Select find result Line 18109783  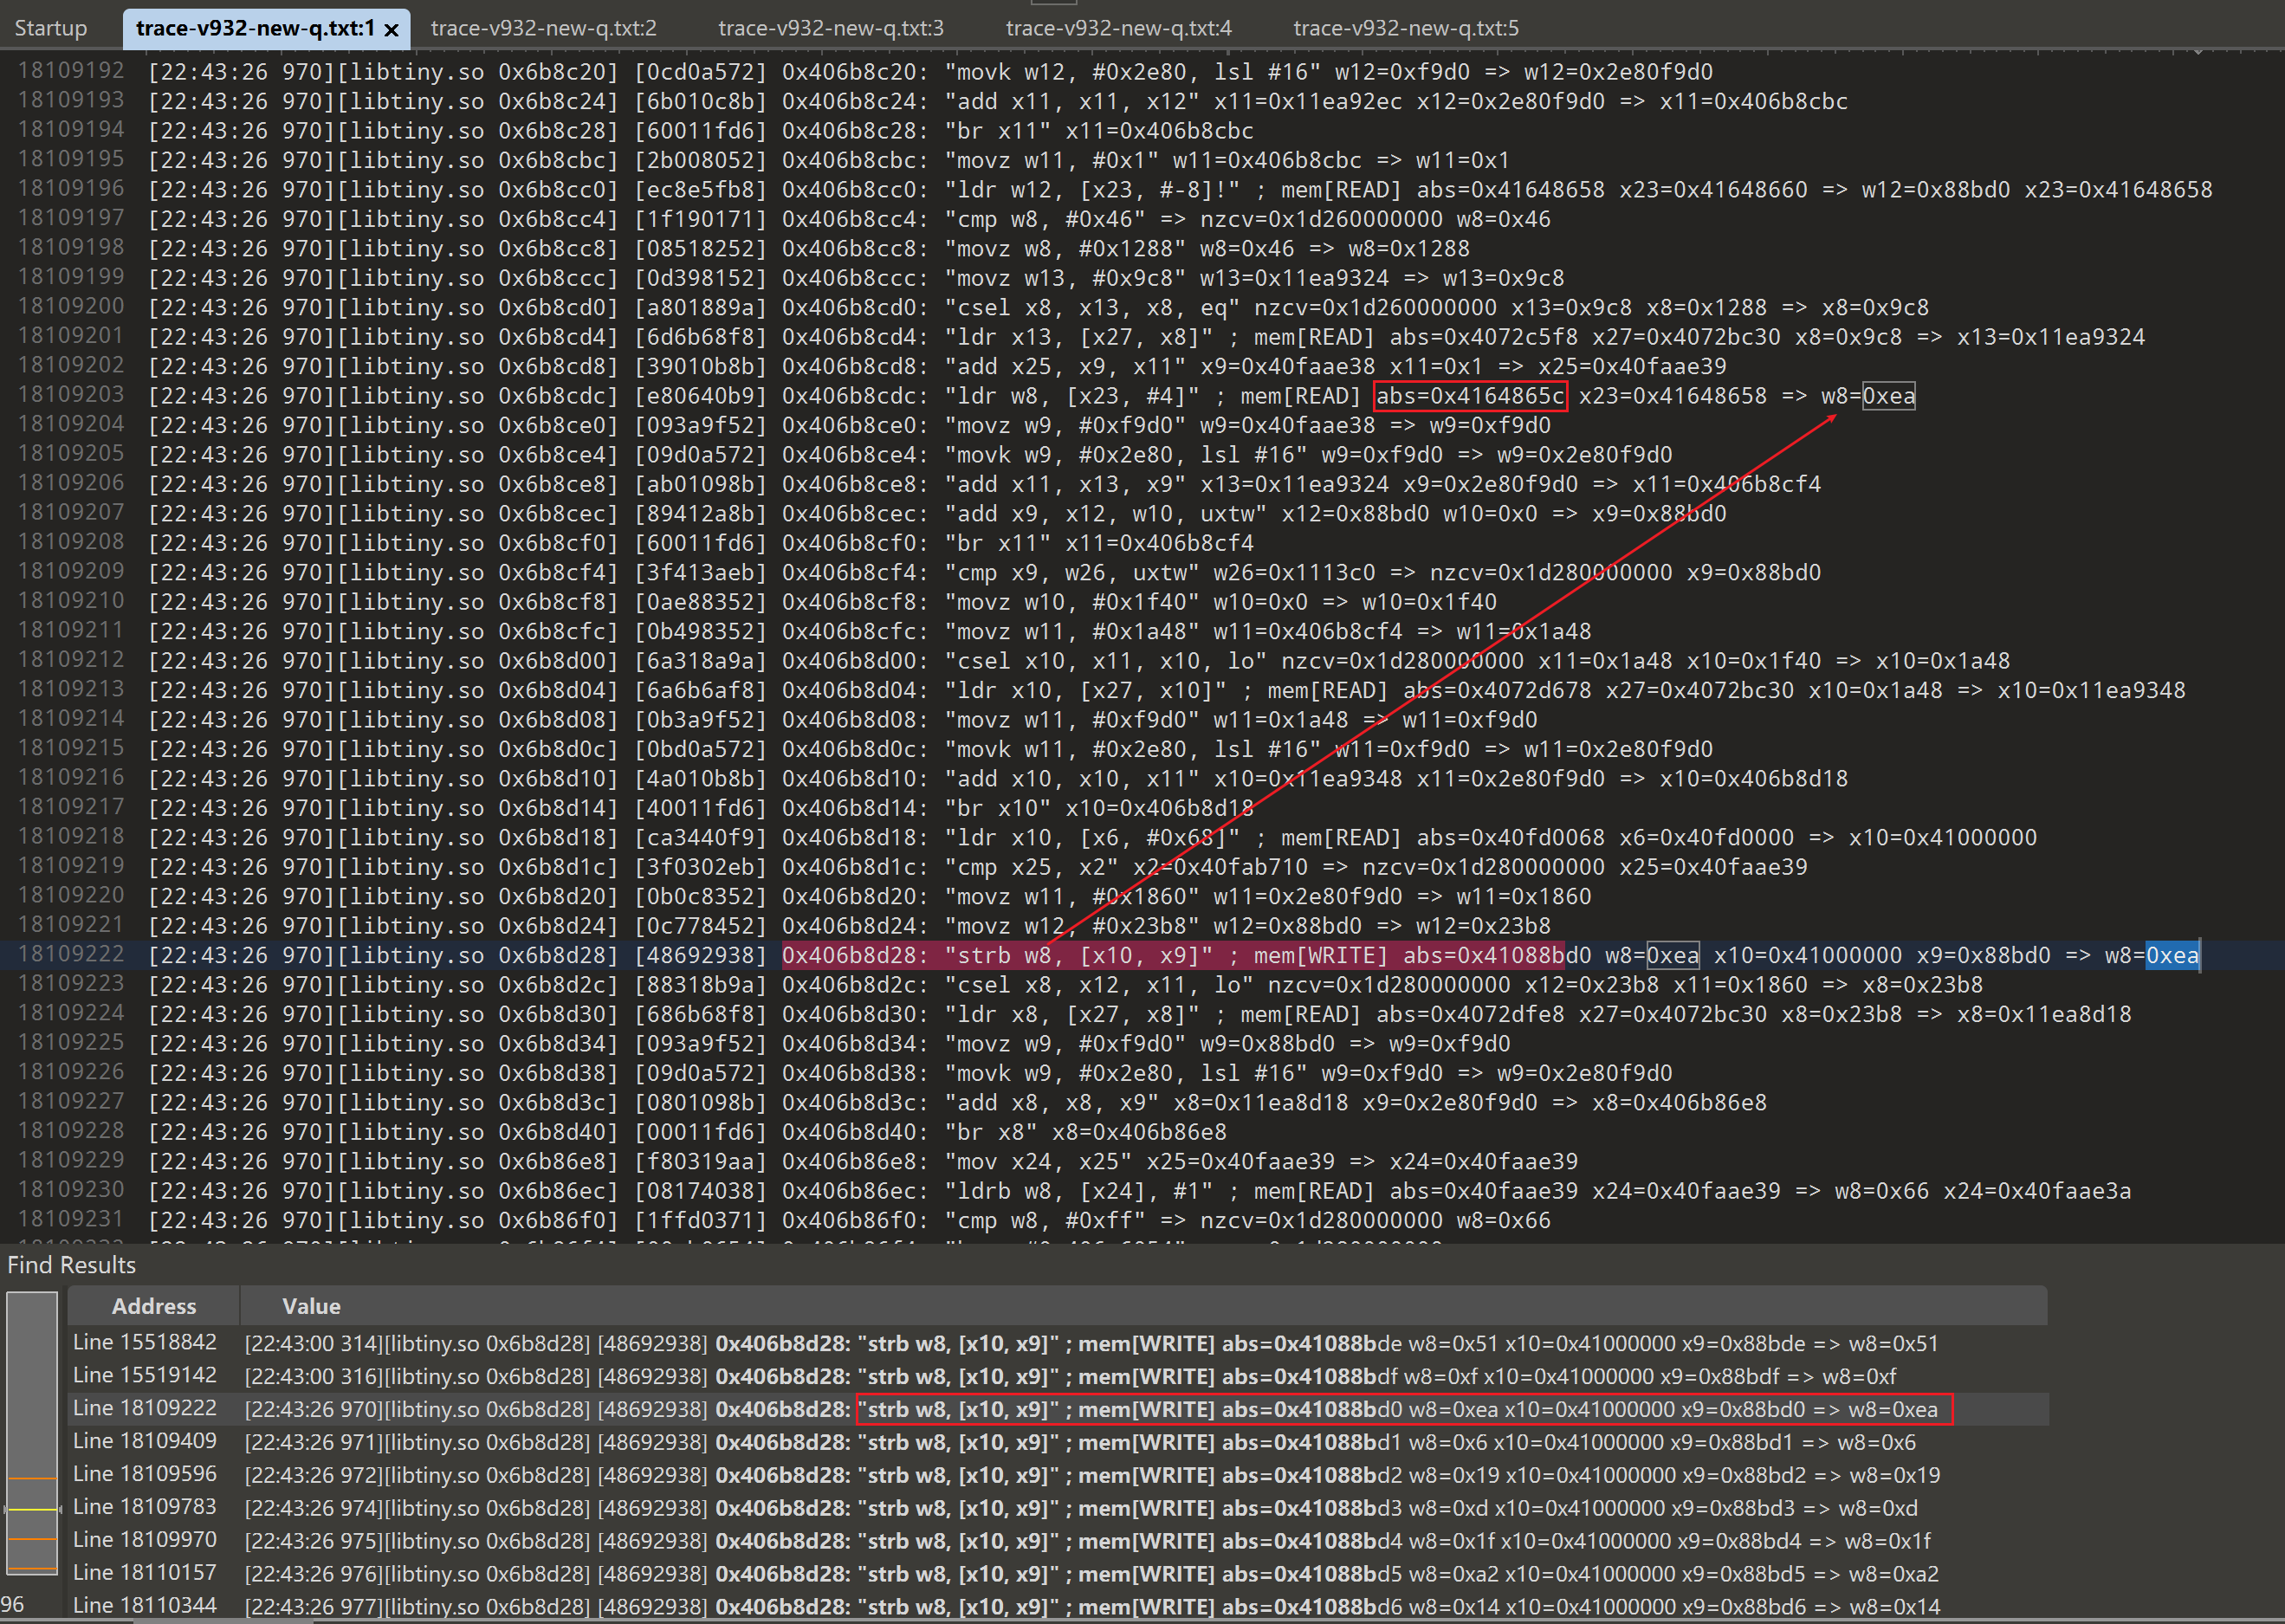pyautogui.click(x=1058, y=1508)
